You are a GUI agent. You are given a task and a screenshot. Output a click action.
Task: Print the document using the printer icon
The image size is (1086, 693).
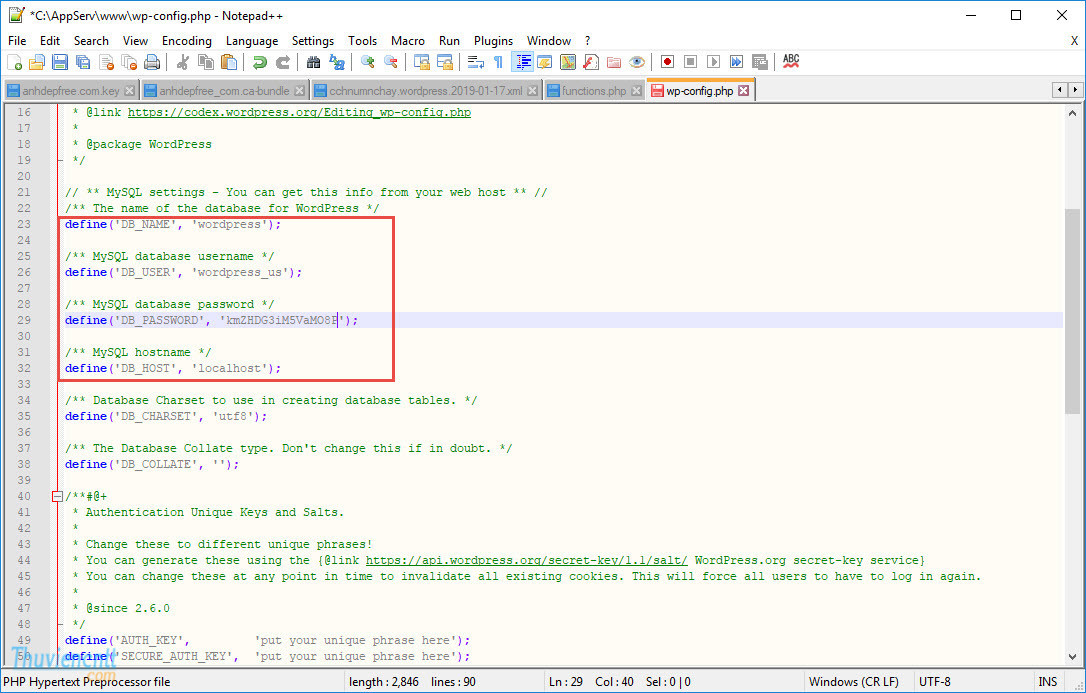(152, 62)
